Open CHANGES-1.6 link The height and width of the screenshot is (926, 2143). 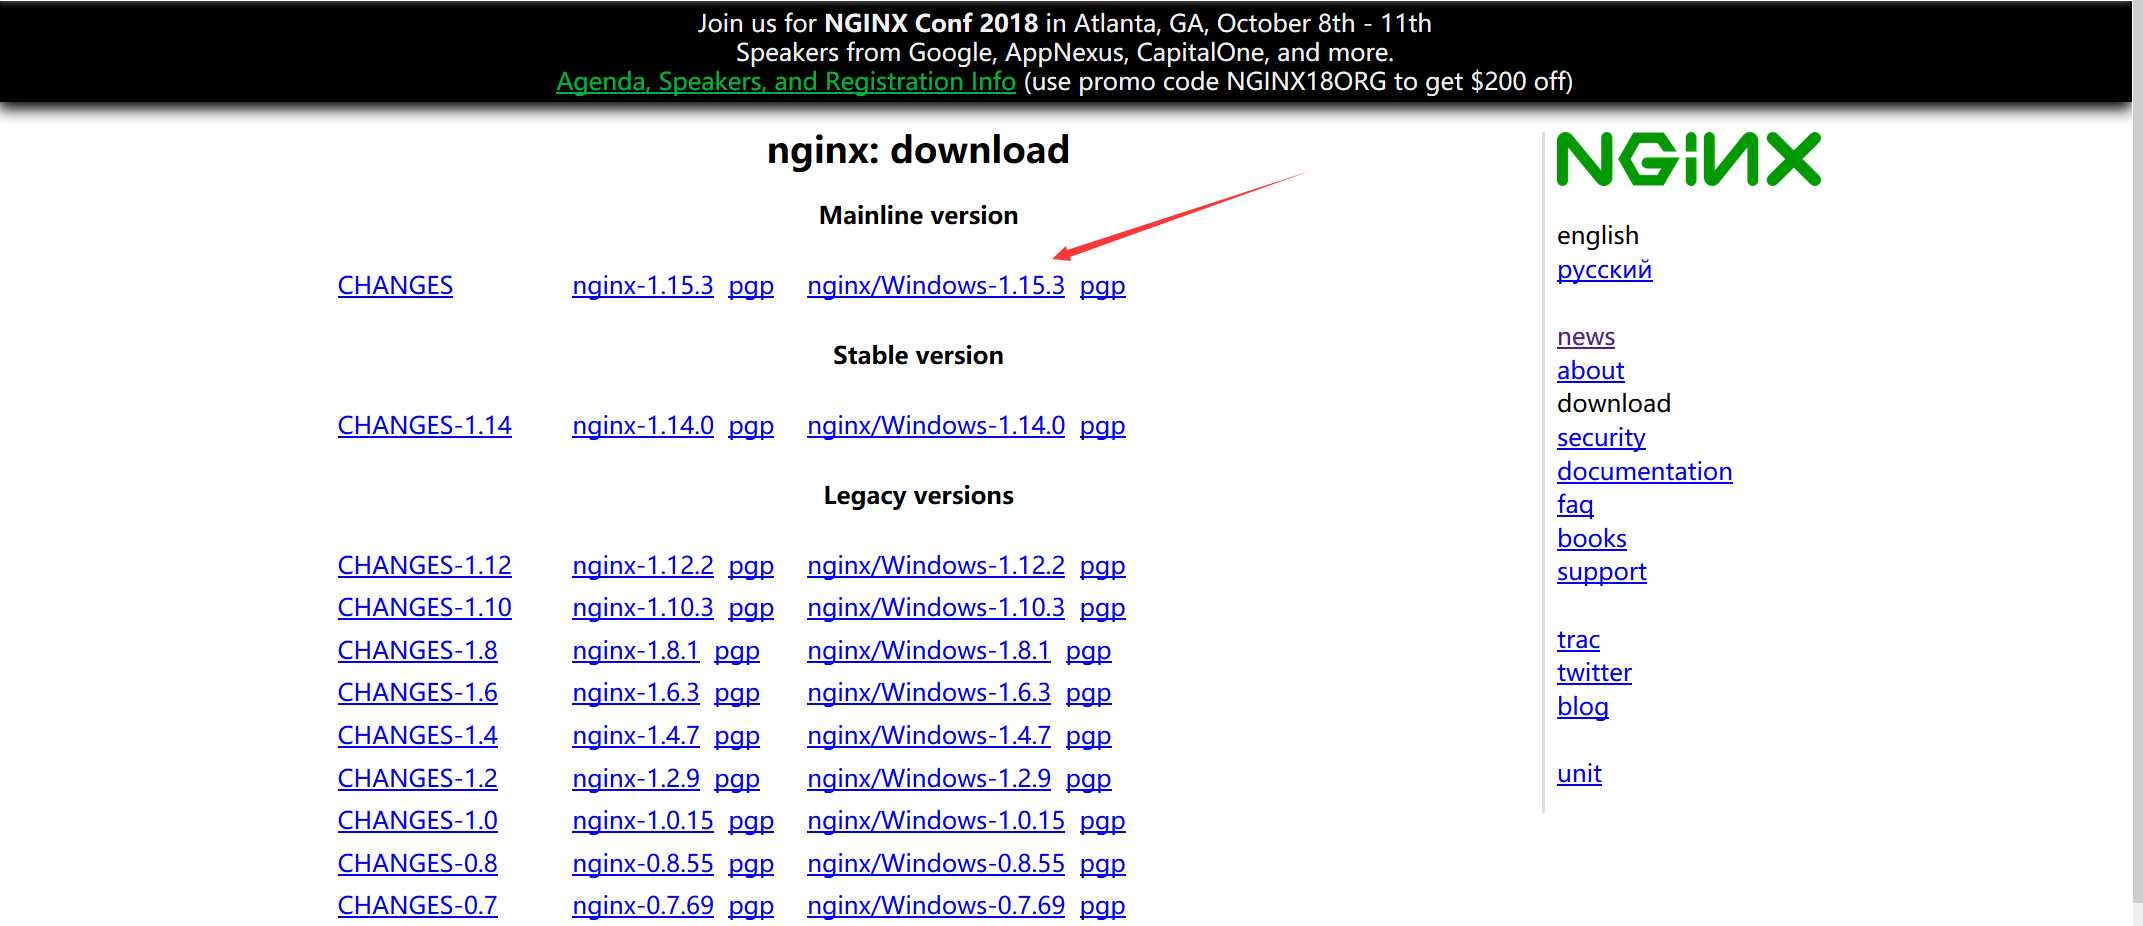(x=417, y=693)
